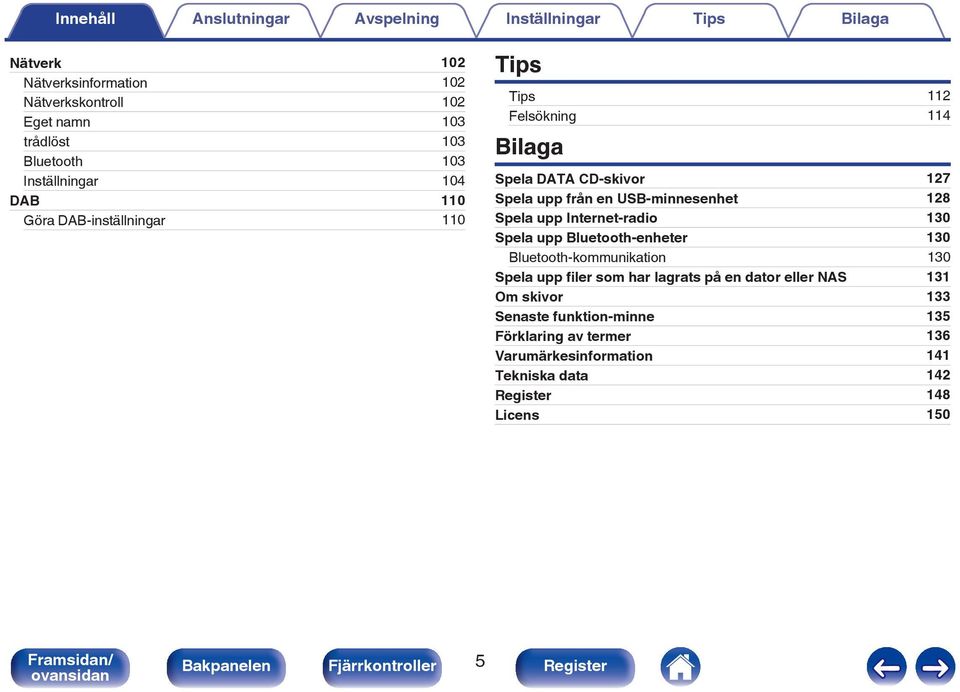Image resolution: width=960 pixels, height=692 pixels.
Task: Click page number 127 for DATA CD-skivor
Action: [x=938, y=178]
